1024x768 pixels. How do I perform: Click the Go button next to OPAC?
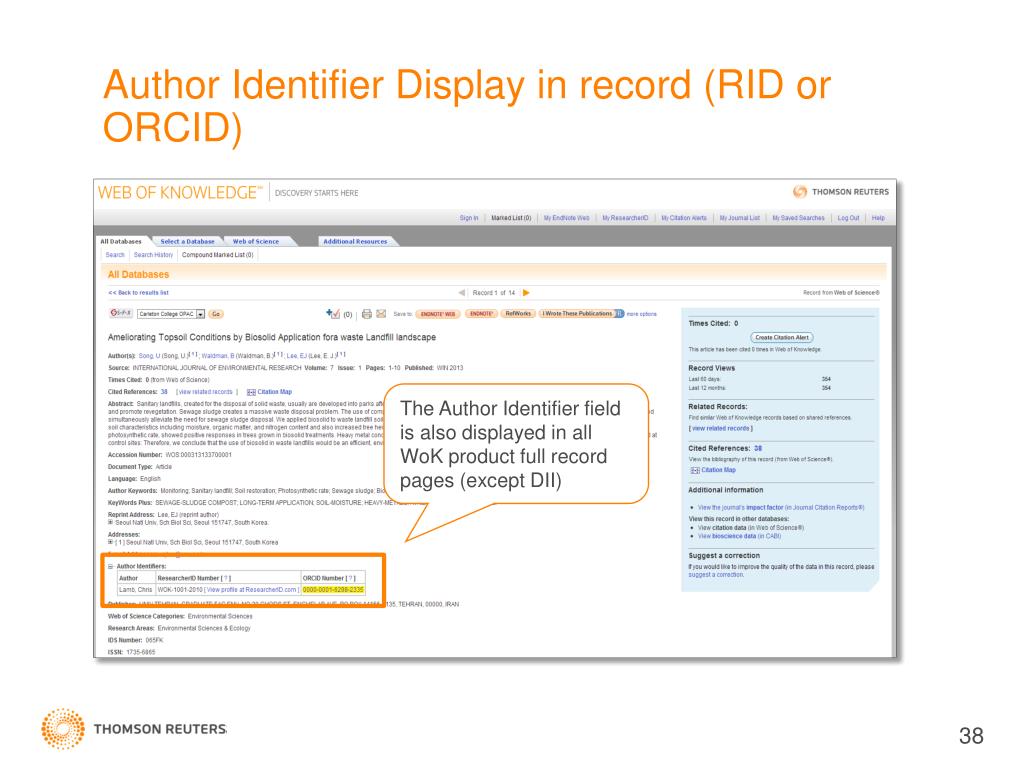tap(216, 314)
